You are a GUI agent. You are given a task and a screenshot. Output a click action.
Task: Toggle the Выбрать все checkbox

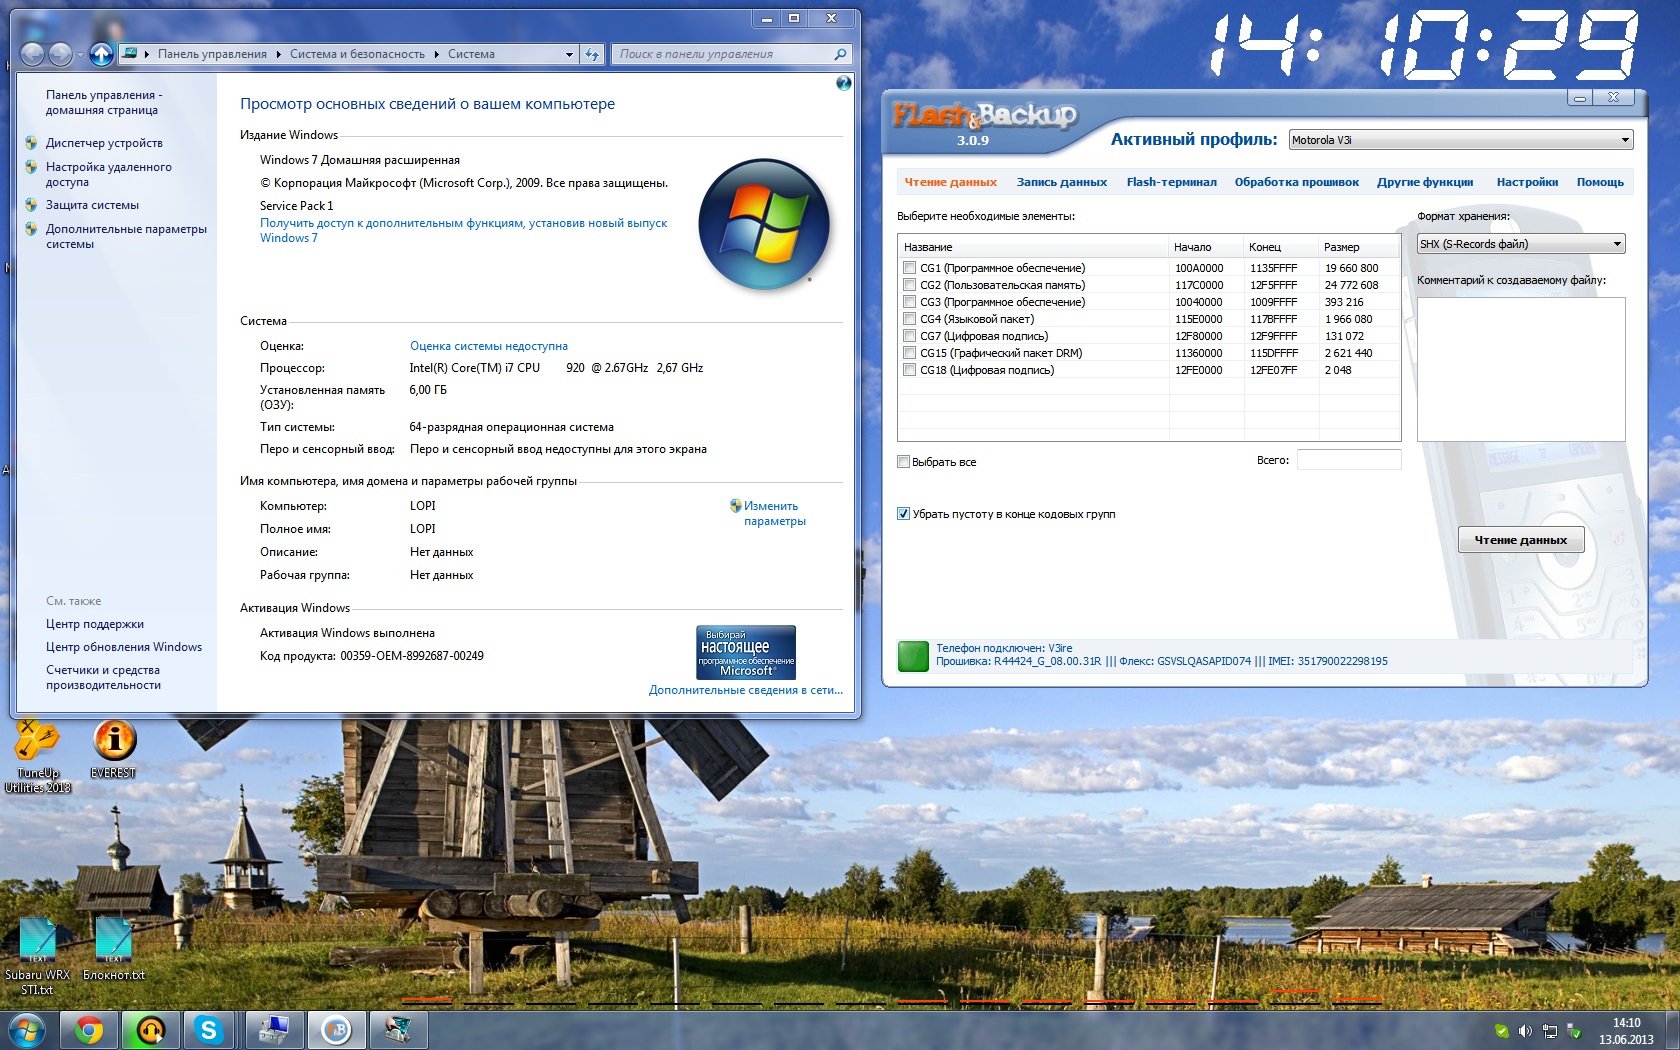903,462
